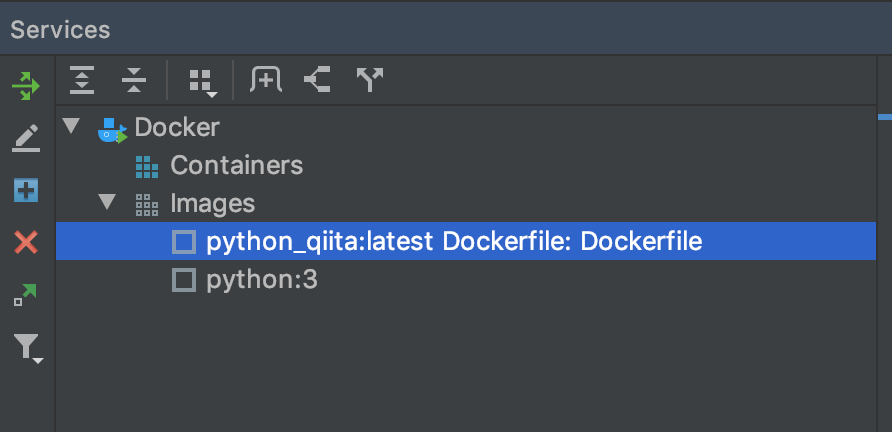Viewport: 892px width, 432px height.
Task: Select the python:3 image entry
Action: 262,281
